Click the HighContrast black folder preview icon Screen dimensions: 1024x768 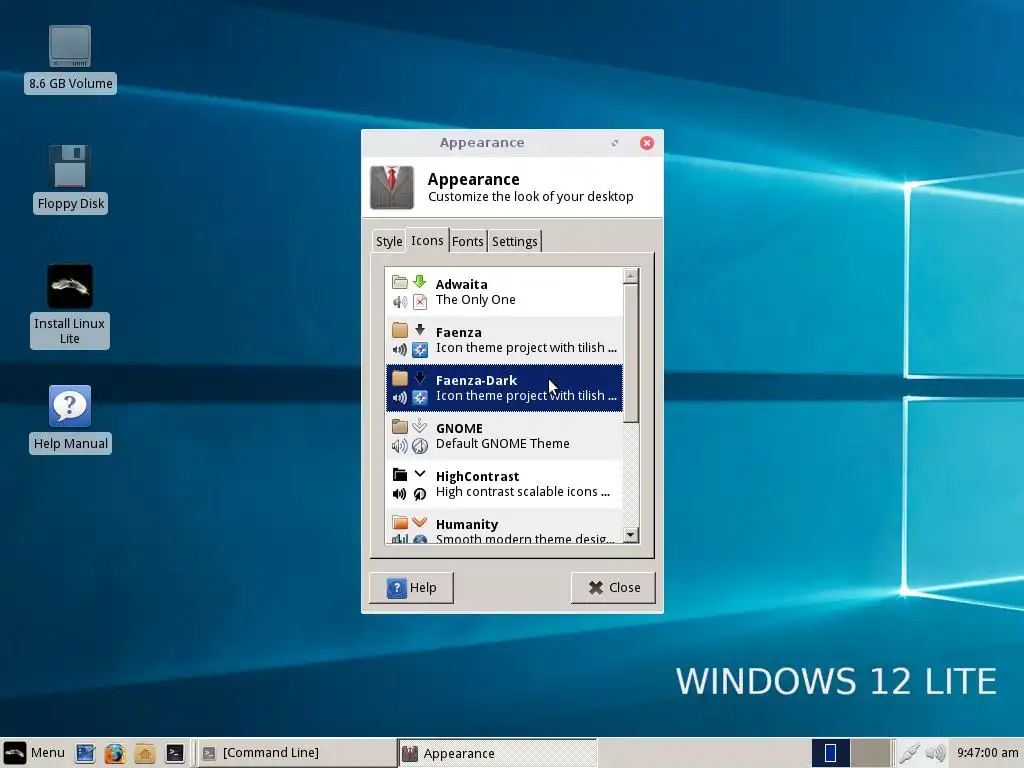point(400,475)
